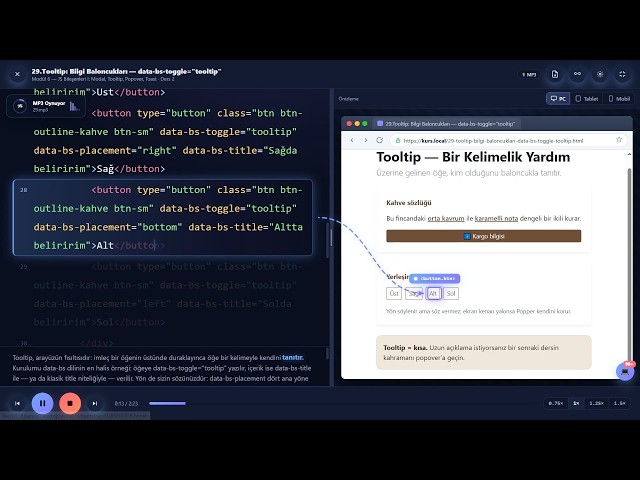Image resolution: width=640 pixels, height=480 pixels.
Task: Skip to the previous track
Action: 17,403
